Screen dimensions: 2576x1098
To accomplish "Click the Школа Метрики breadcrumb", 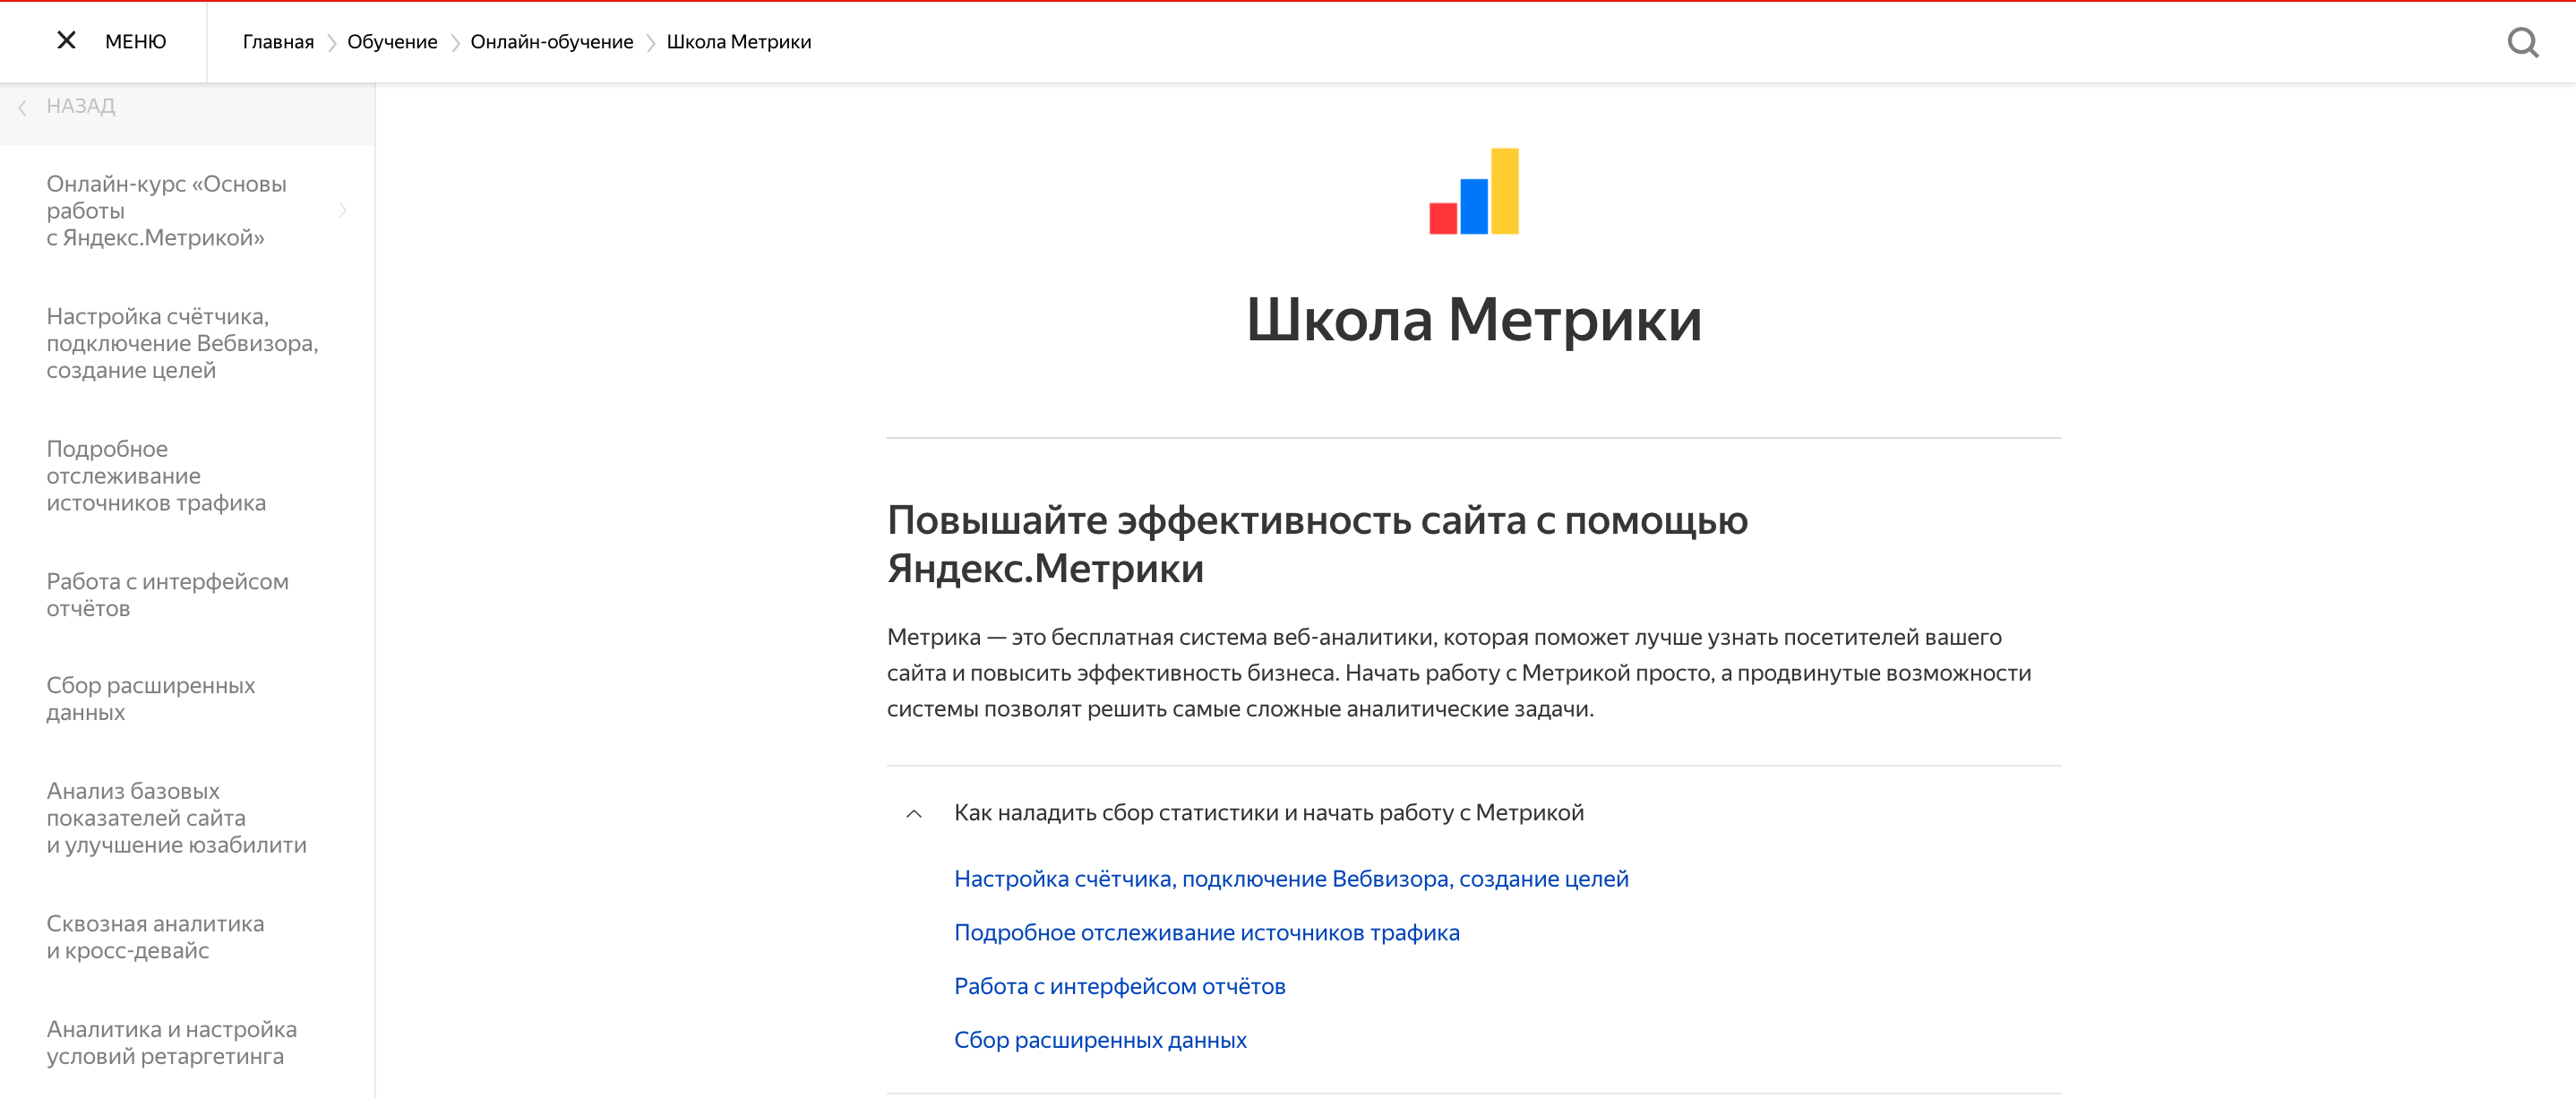I will pyautogui.click(x=739, y=42).
